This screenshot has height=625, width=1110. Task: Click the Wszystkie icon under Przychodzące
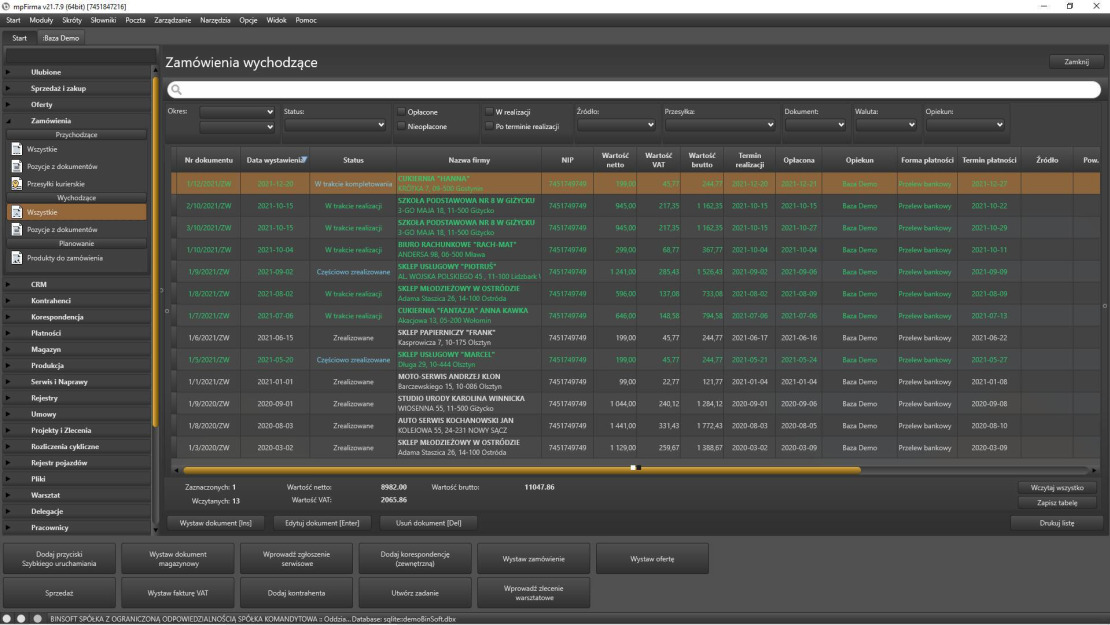click(16, 149)
